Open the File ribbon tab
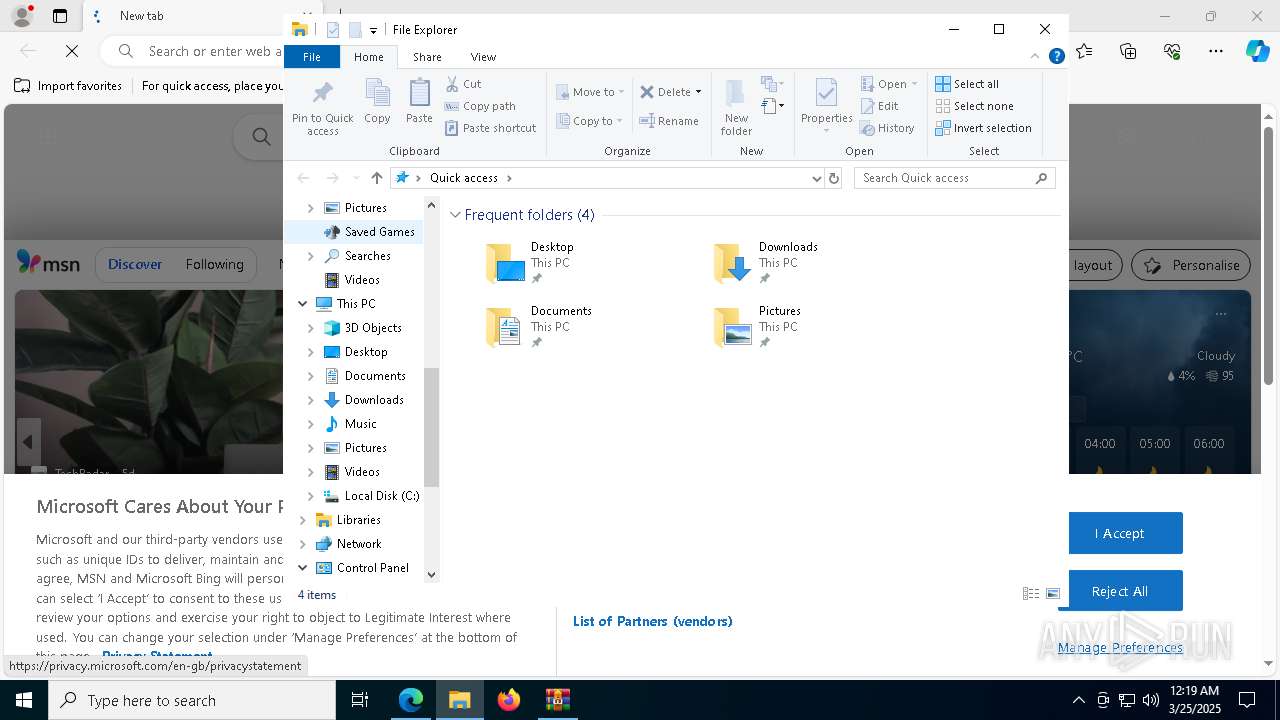 click(312, 57)
